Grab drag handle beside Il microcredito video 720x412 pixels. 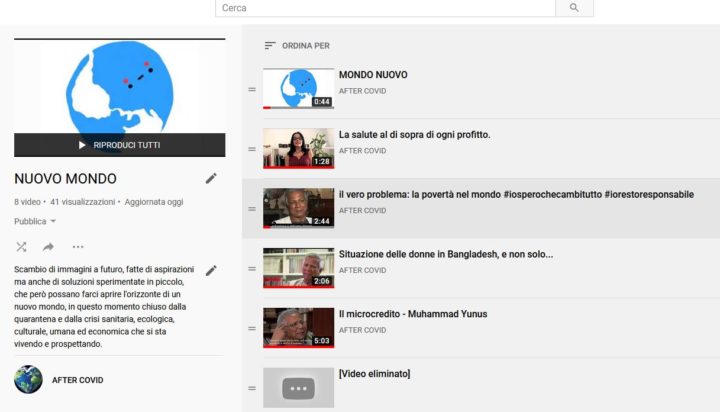pos(252,328)
